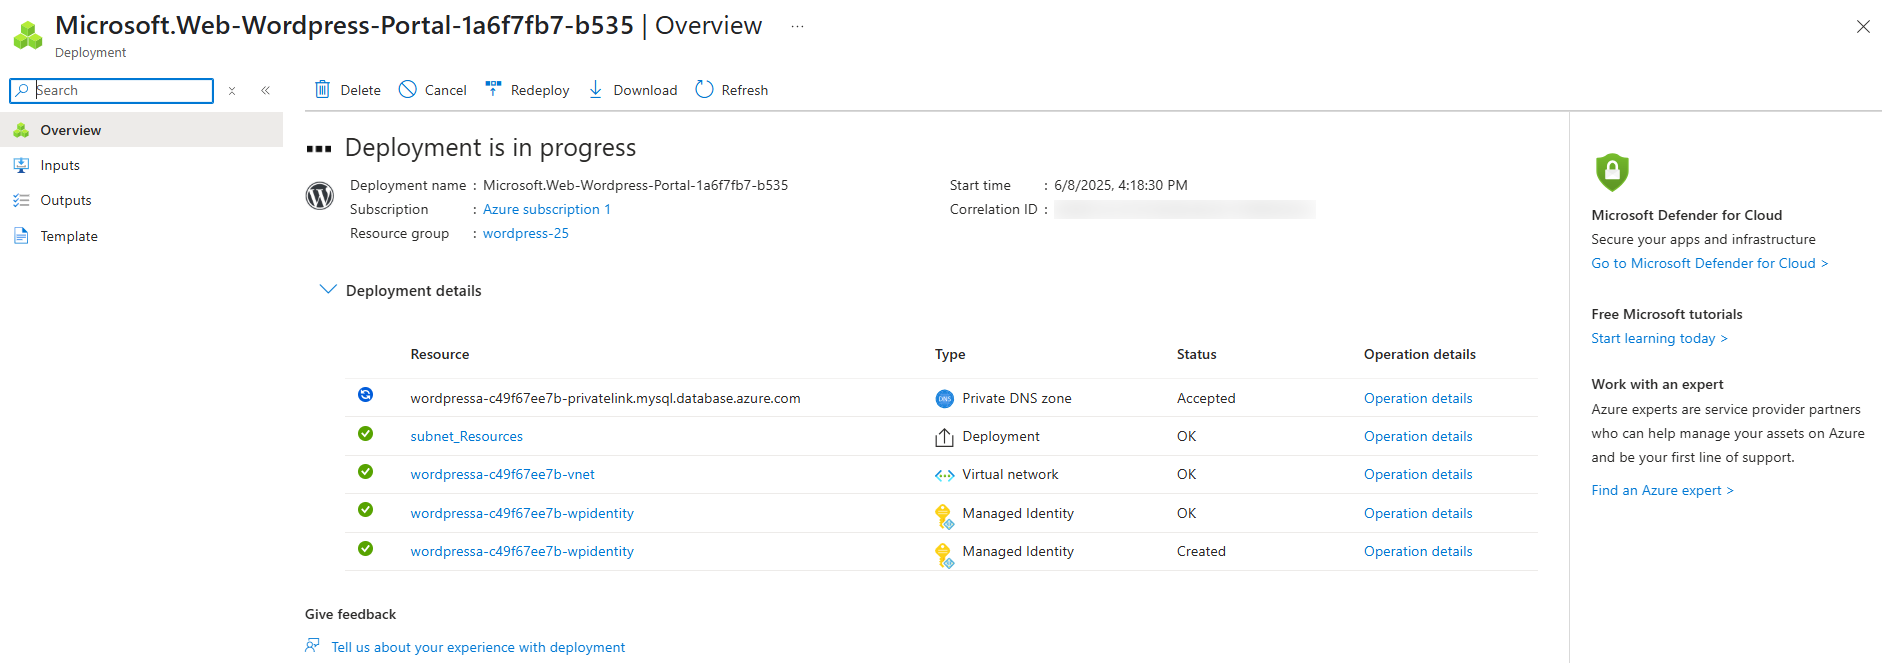Click the start time value 6/8/2025, 4:18:30 PM

click(x=1121, y=185)
